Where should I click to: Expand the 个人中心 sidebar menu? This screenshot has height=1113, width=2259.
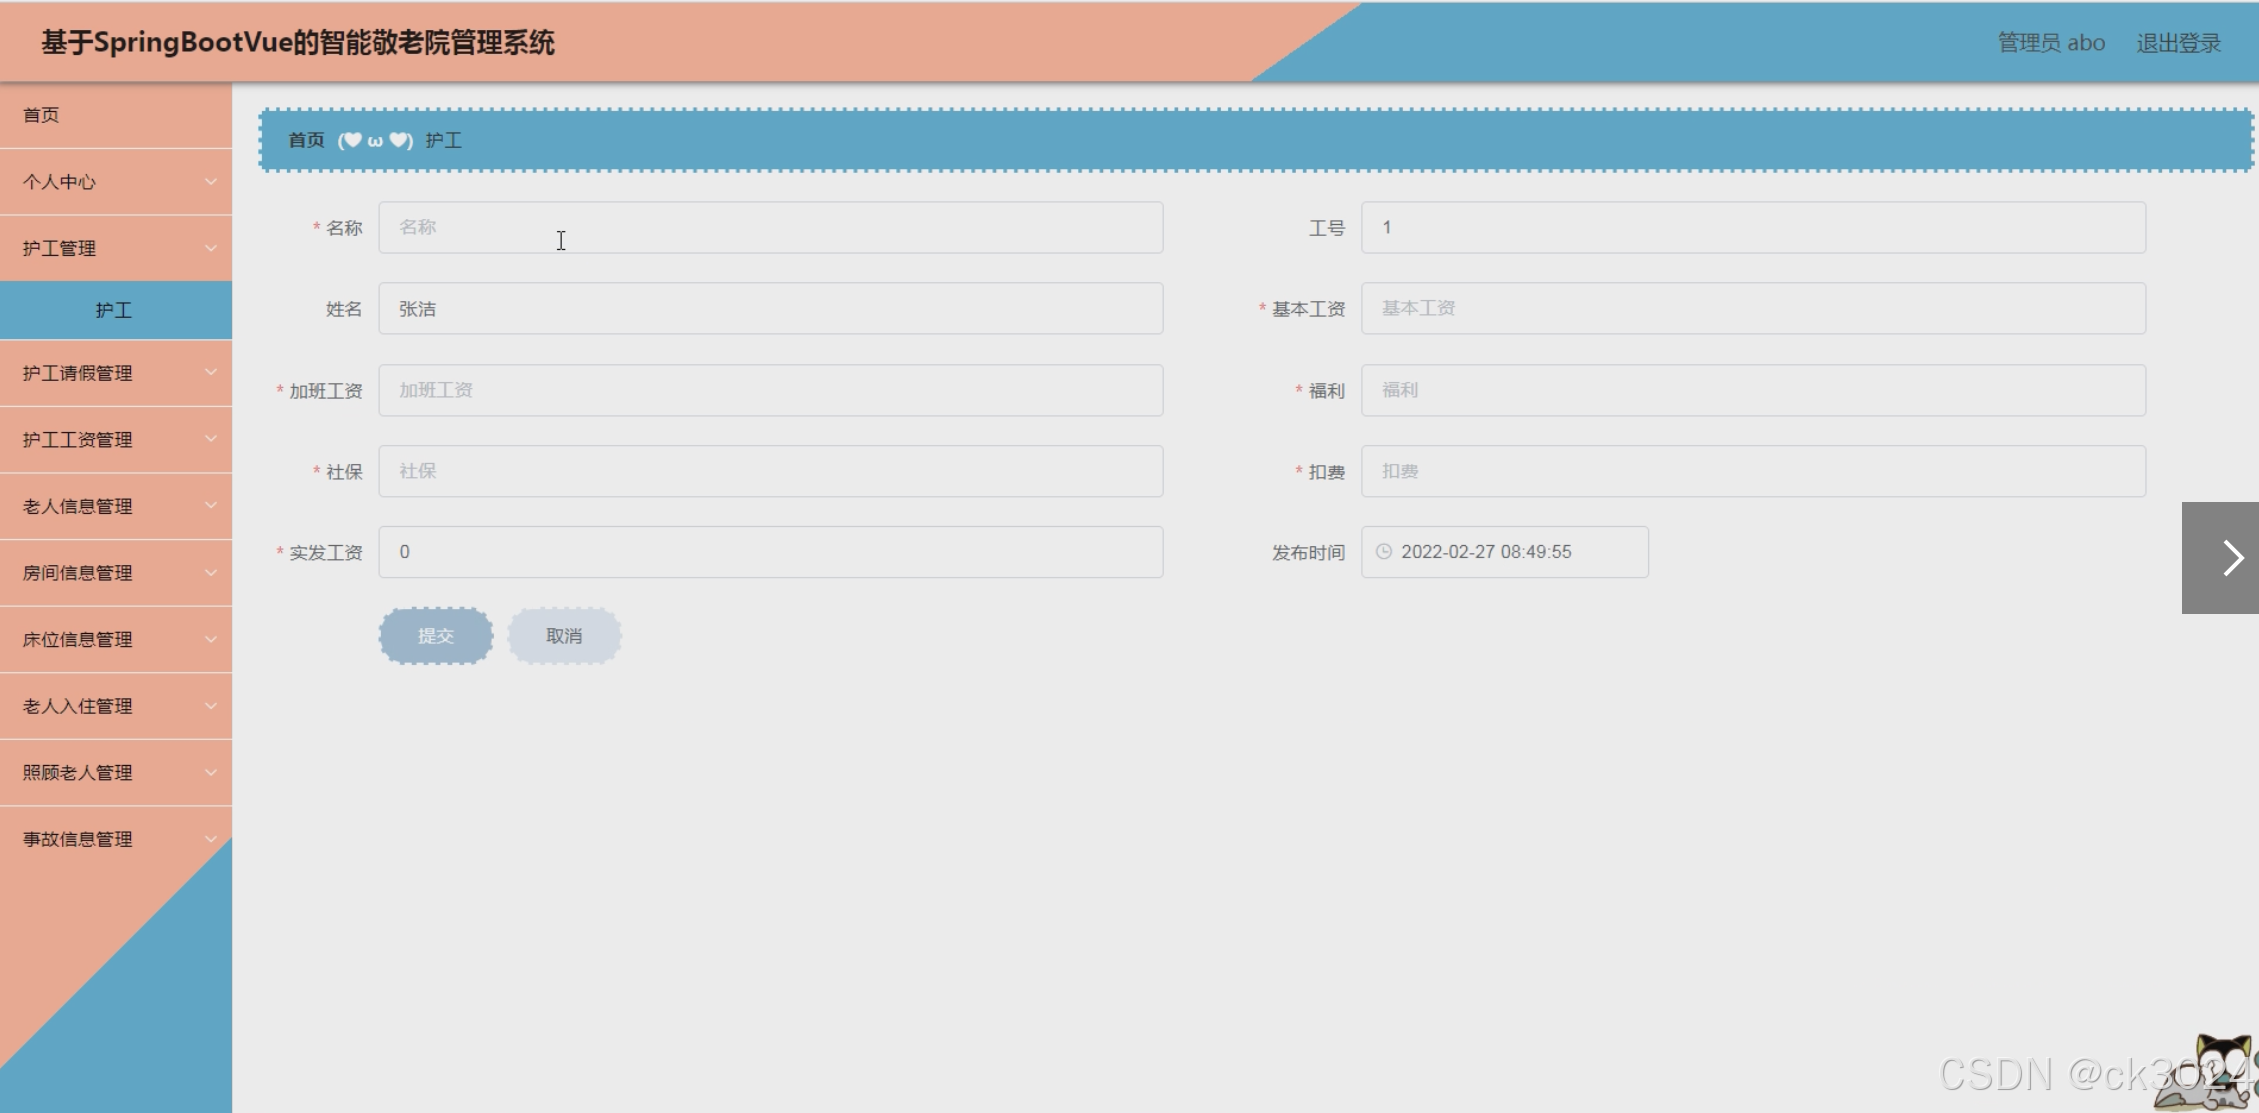pos(115,182)
